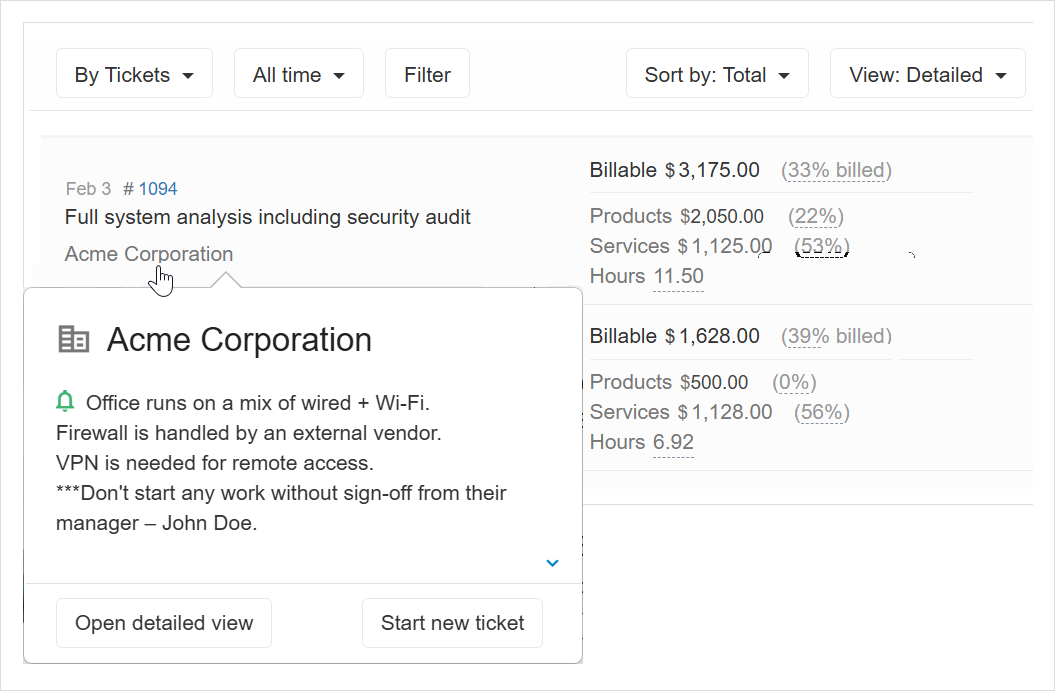Click the Services $1,128.00 amount
The height and width of the screenshot is (691, 1055).
pos(725,412)
